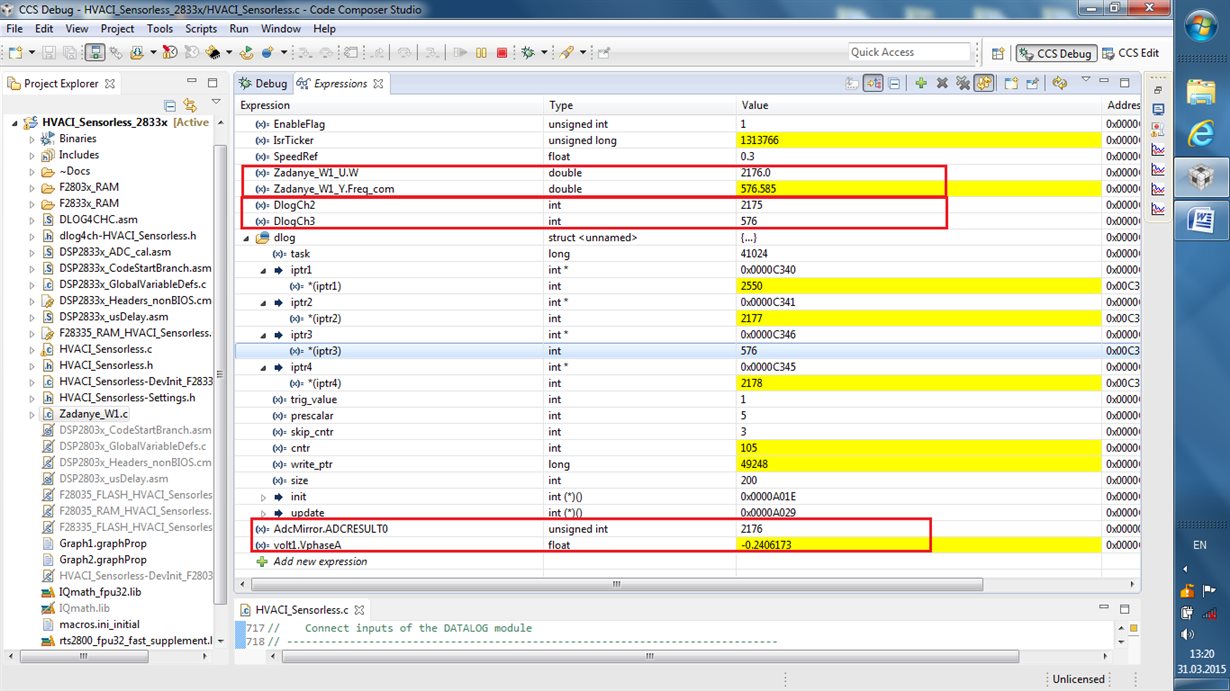Click the Expression column header
Image resolution: width=1230 pixels, height=691 pixels.
click(x=389, y=105)
